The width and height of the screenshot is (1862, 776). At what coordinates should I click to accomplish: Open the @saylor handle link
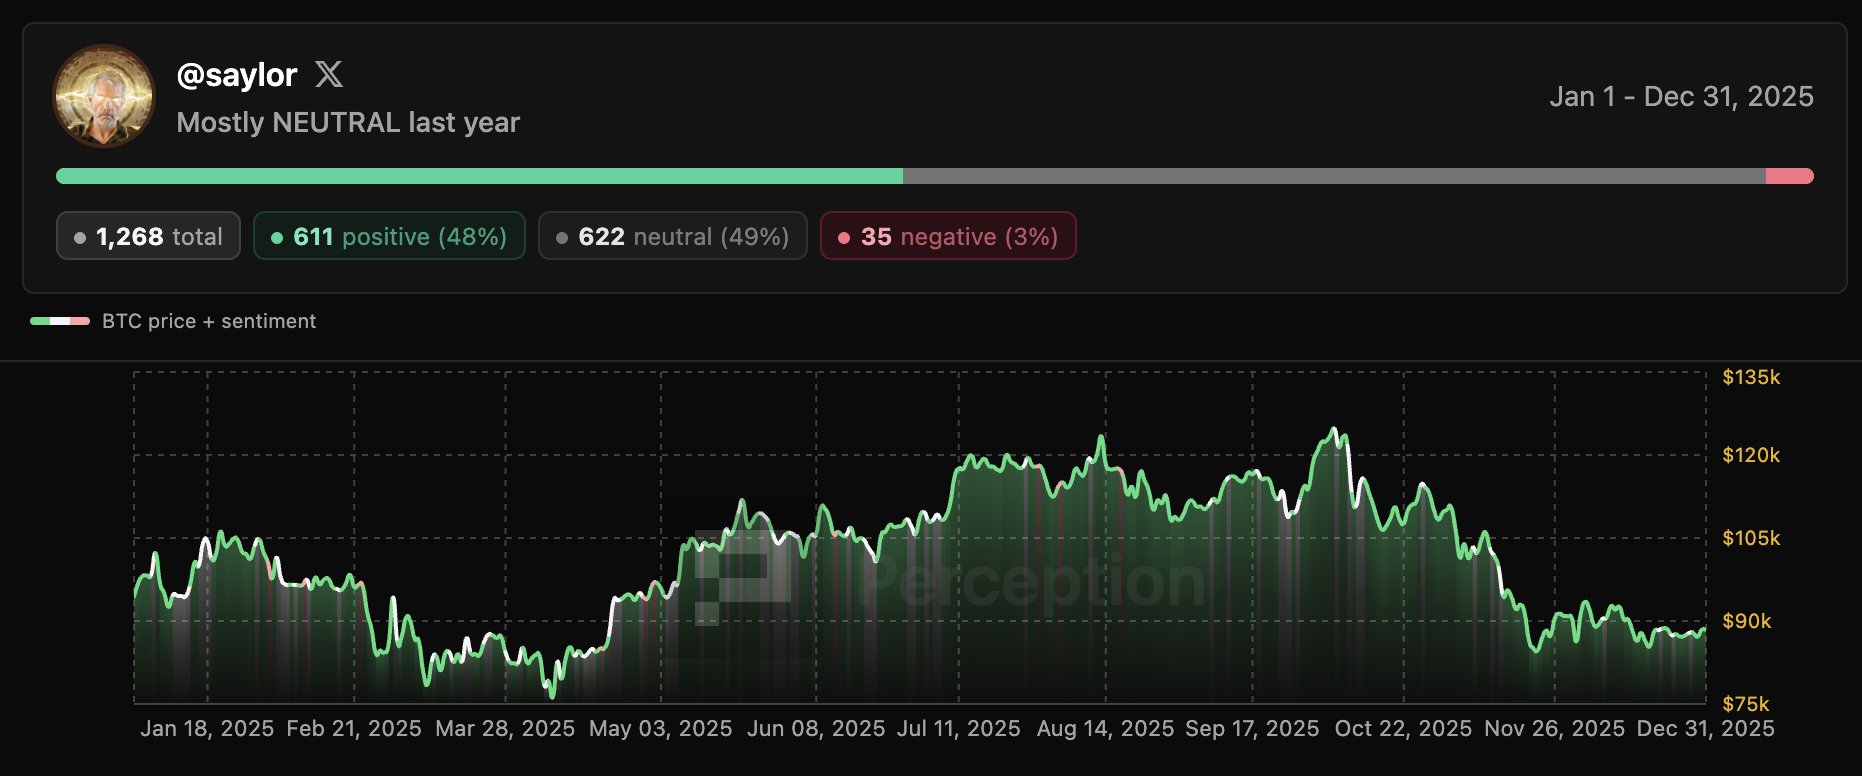pyautogui.click(x=237, y=75)
